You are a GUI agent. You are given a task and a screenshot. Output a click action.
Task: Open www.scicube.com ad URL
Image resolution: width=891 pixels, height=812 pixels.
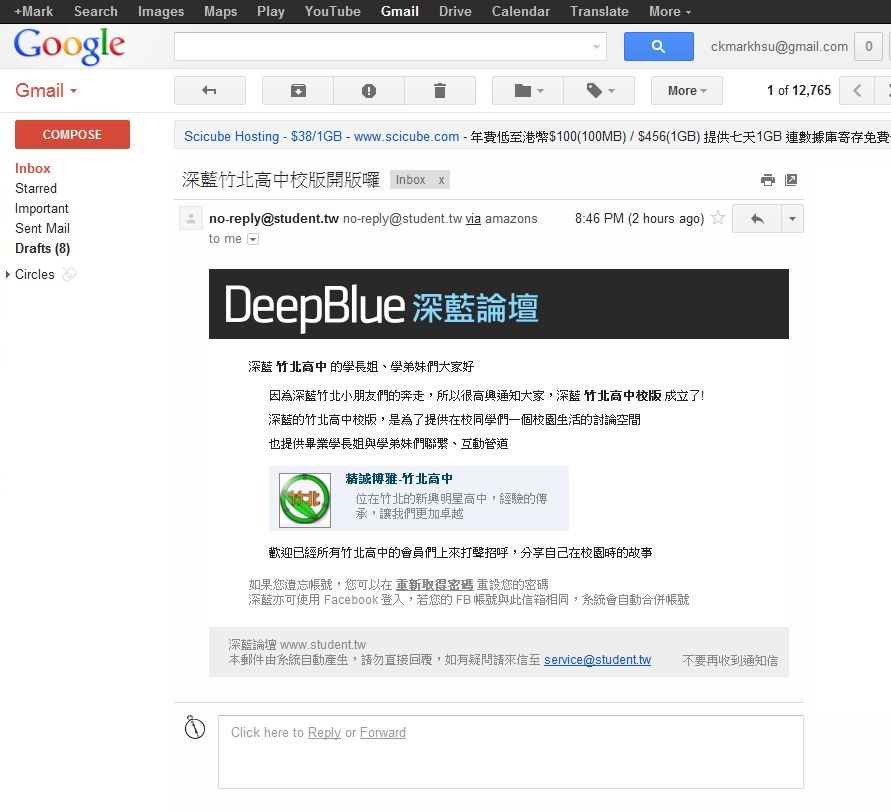click(x=406, y=136)
